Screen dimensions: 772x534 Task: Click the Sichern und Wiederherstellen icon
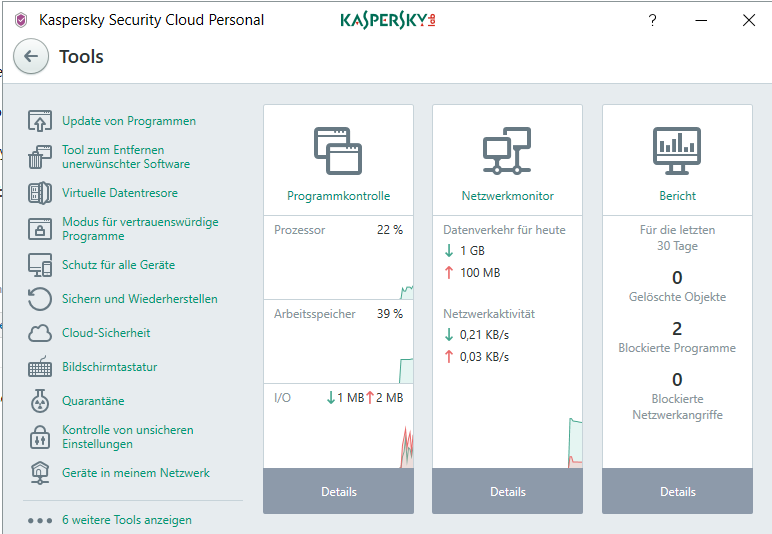click(40, 299)
